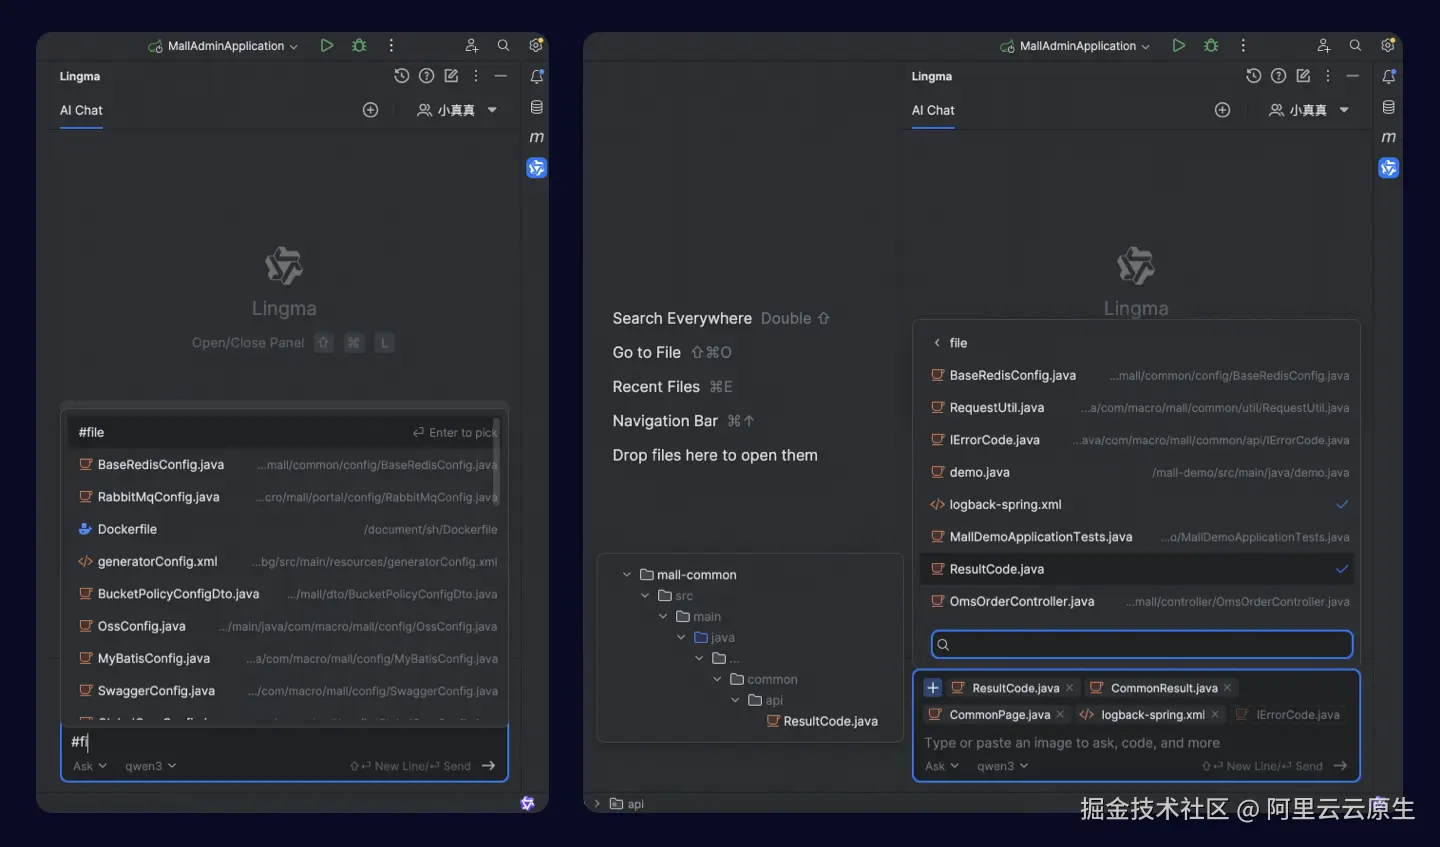Choose BucketPolicyConfigDto.java from left file suggestions
The height and width of the screenshot is (847, 1440).
tap(284, 594)
